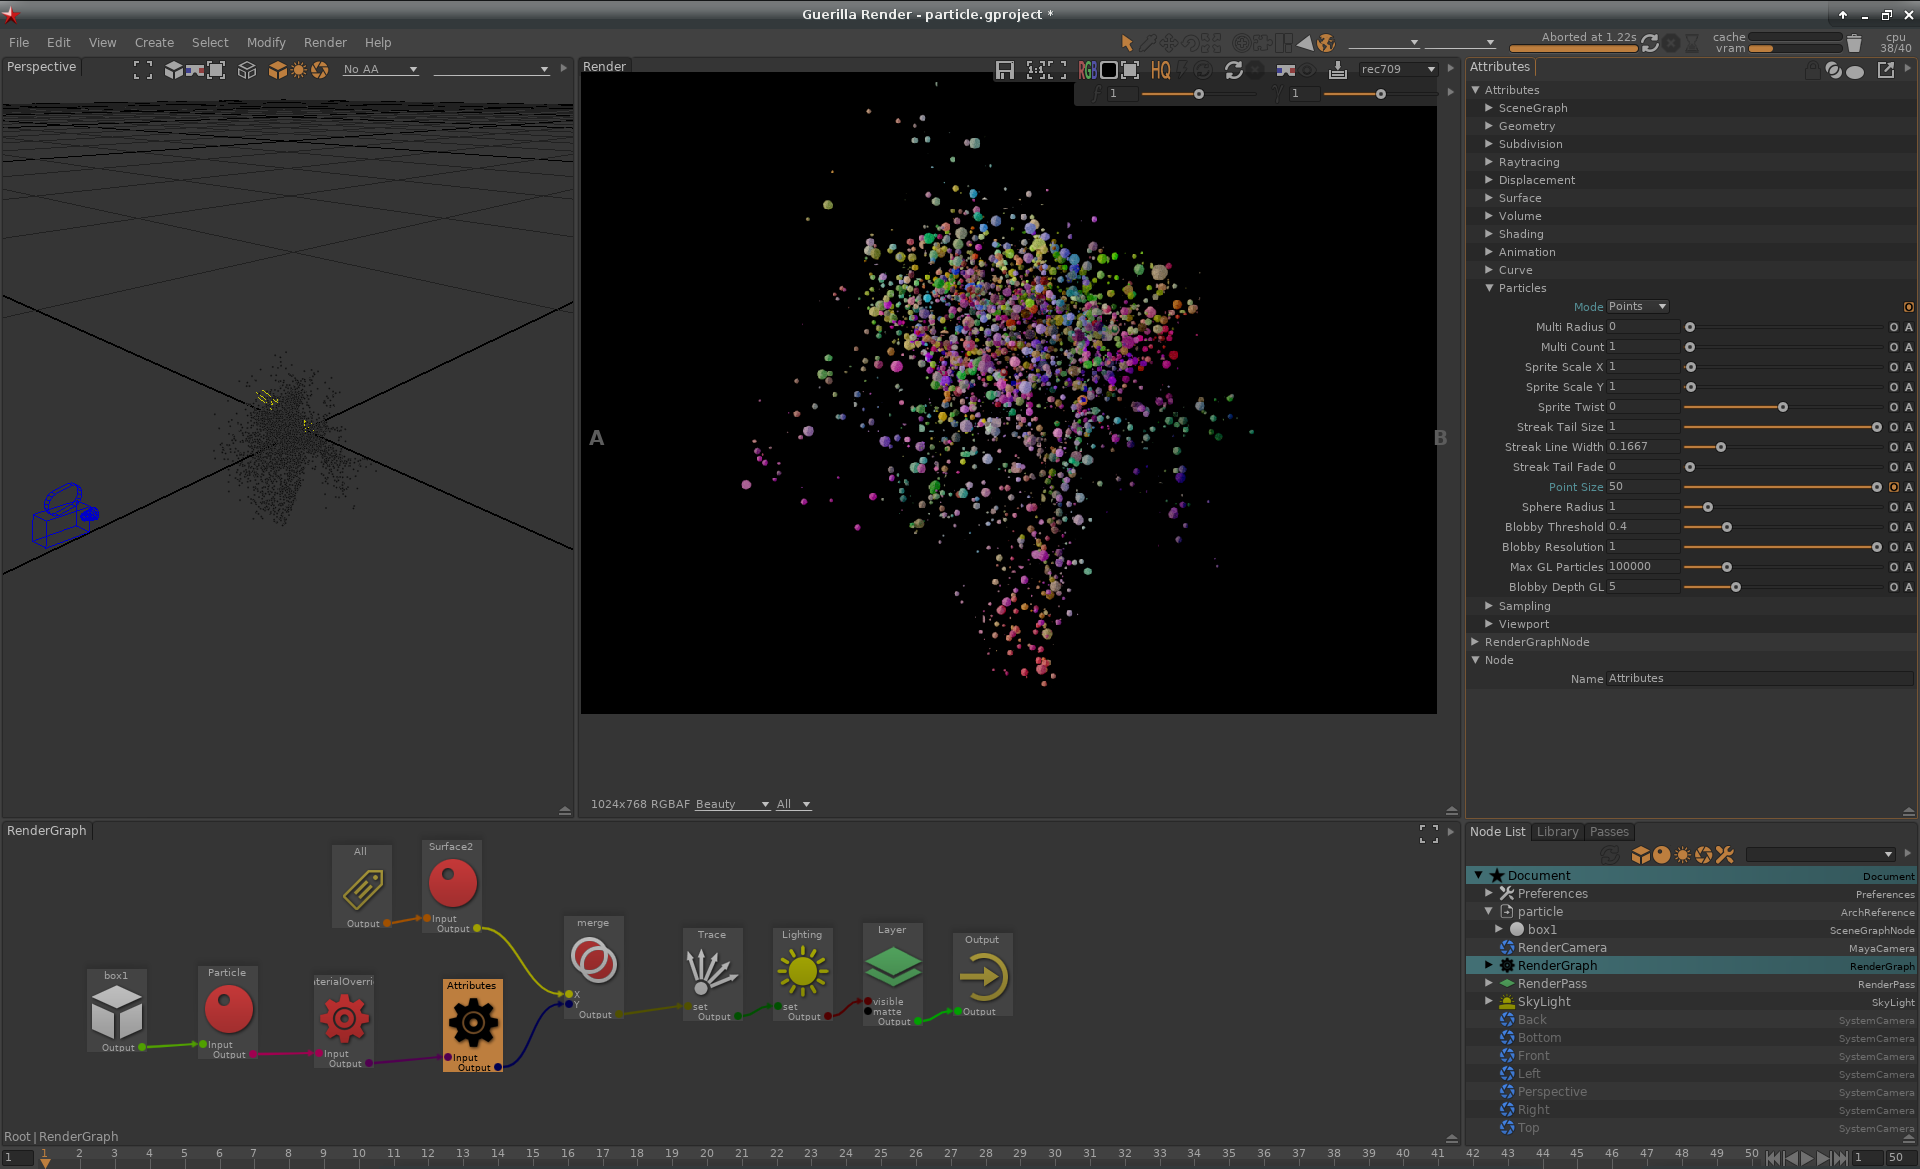
Task: Switch to the Passes tab
Action: [x=1608, y=832]
